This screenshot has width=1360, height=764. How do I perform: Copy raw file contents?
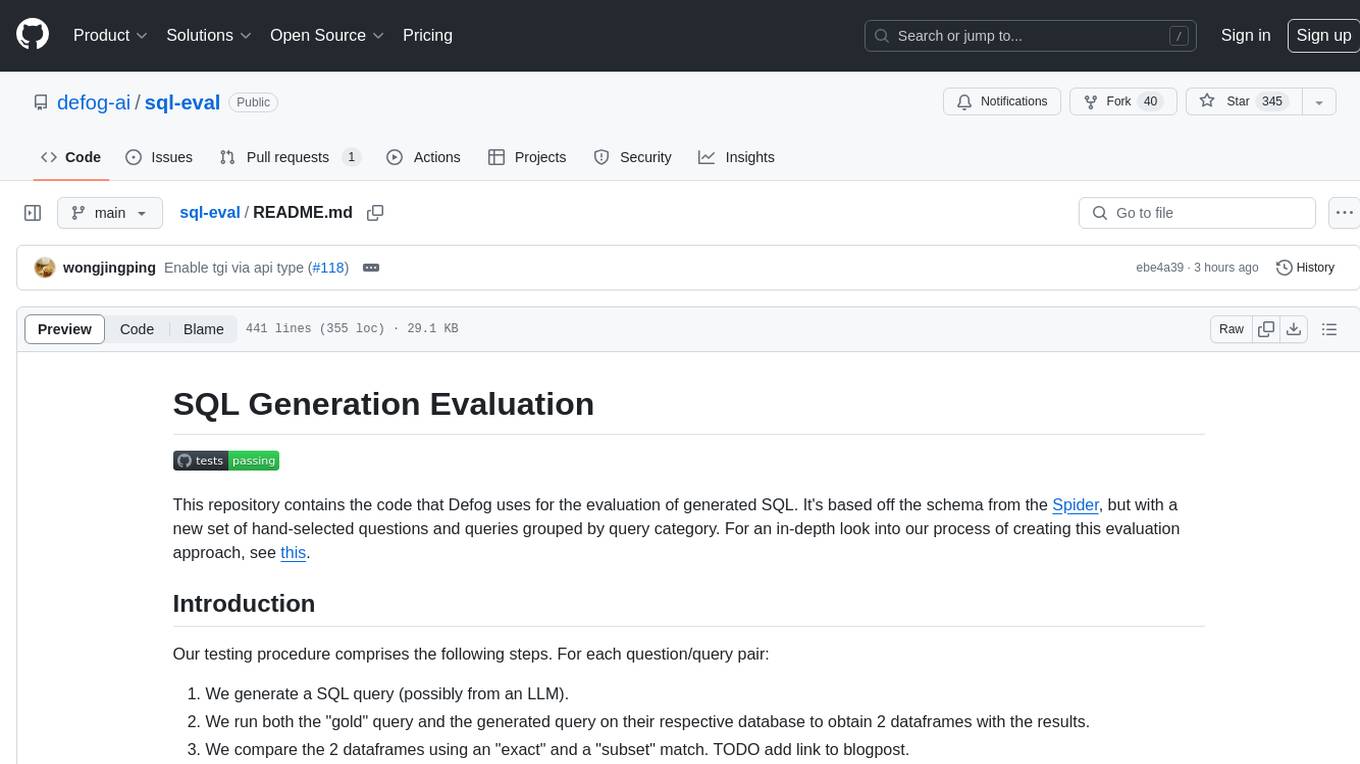1266,329
